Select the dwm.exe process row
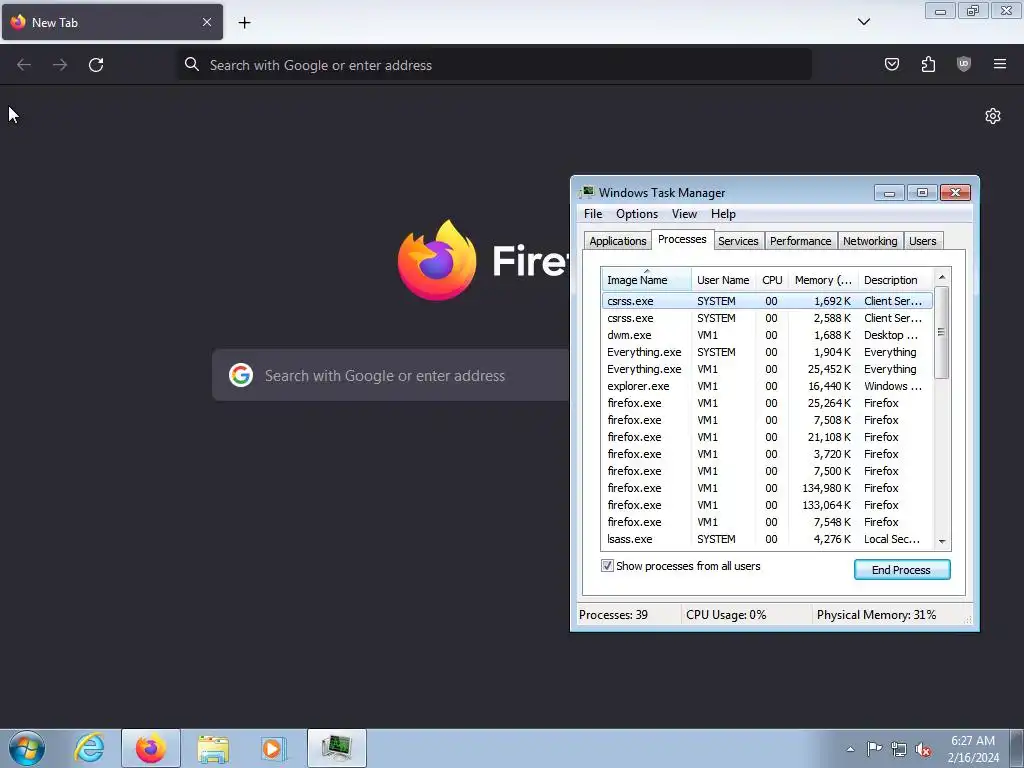Screen dimensions: 1024x768 (x=767, y=335)
